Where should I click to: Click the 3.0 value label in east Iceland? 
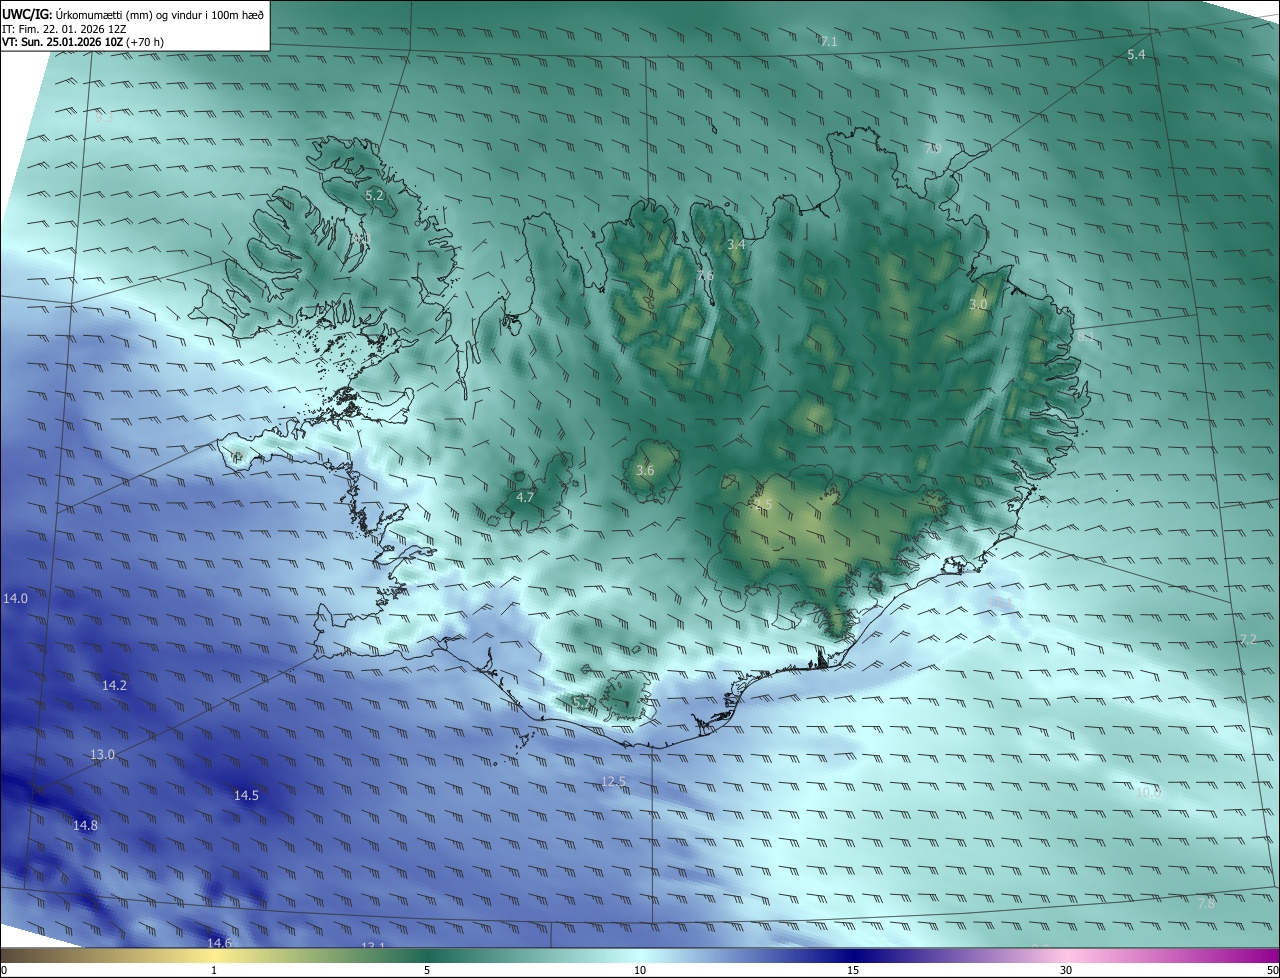[978, 304]
